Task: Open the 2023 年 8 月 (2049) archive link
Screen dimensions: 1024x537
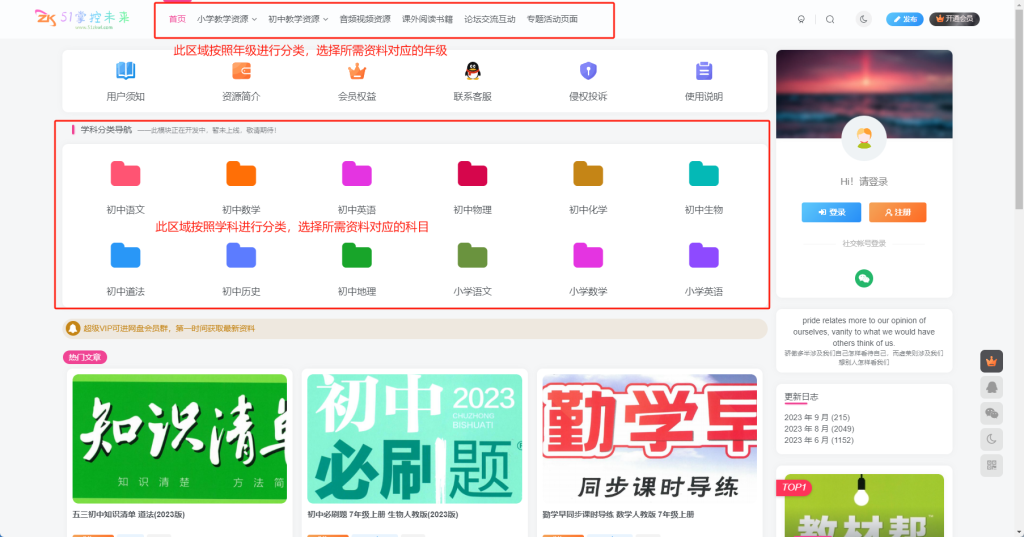Action: 819,429
